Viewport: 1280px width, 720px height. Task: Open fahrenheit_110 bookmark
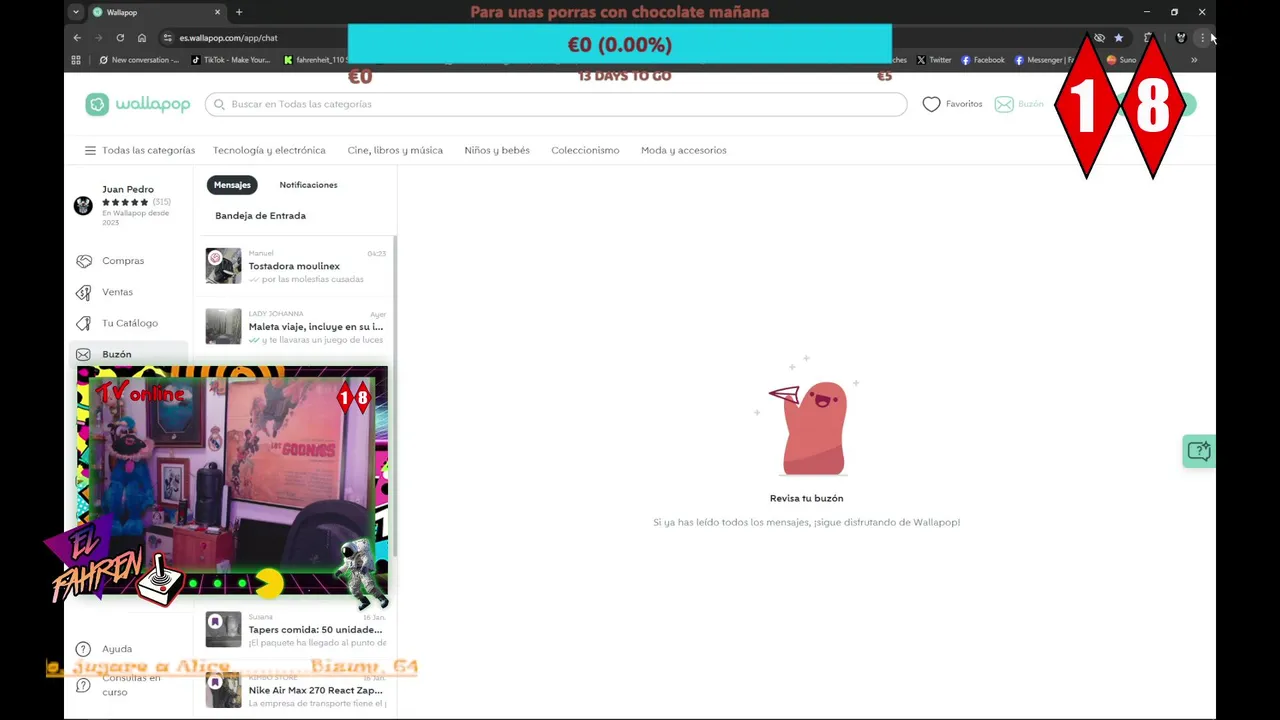point(314,60)
